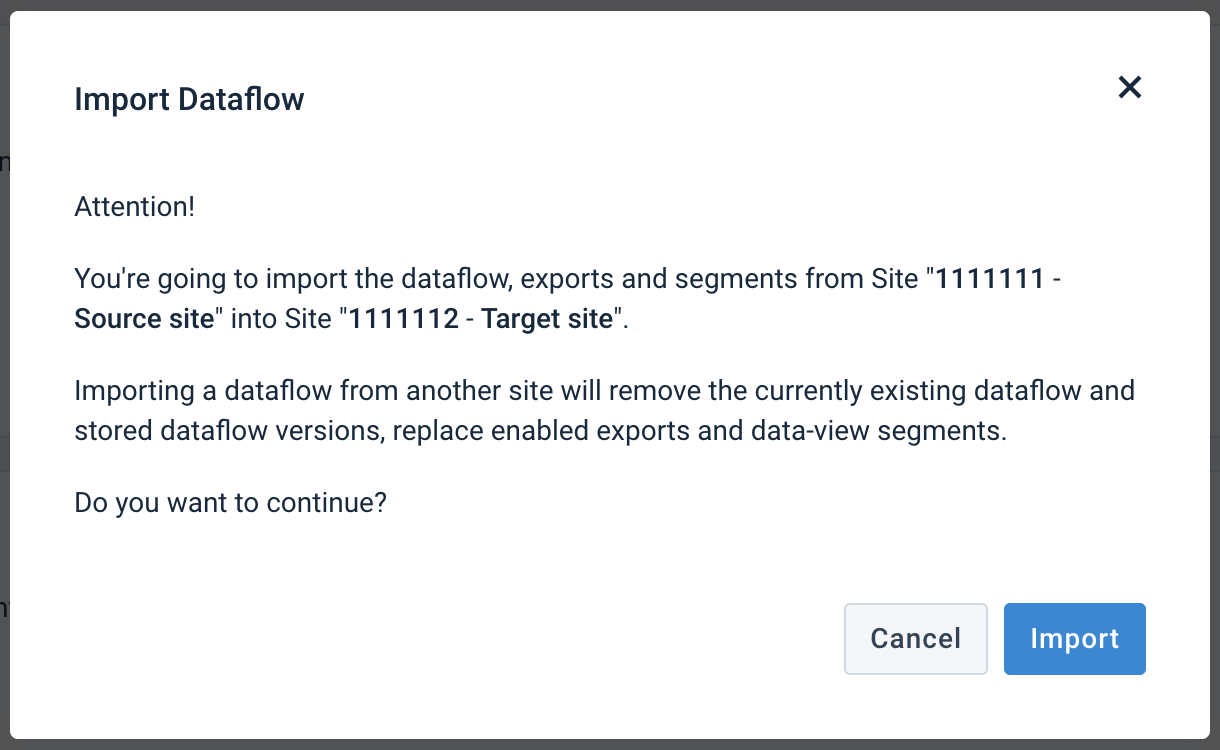Click the dimmed overlay right of the dialog
Screen dimensions: 1220x750
(x=1214, y=400)
